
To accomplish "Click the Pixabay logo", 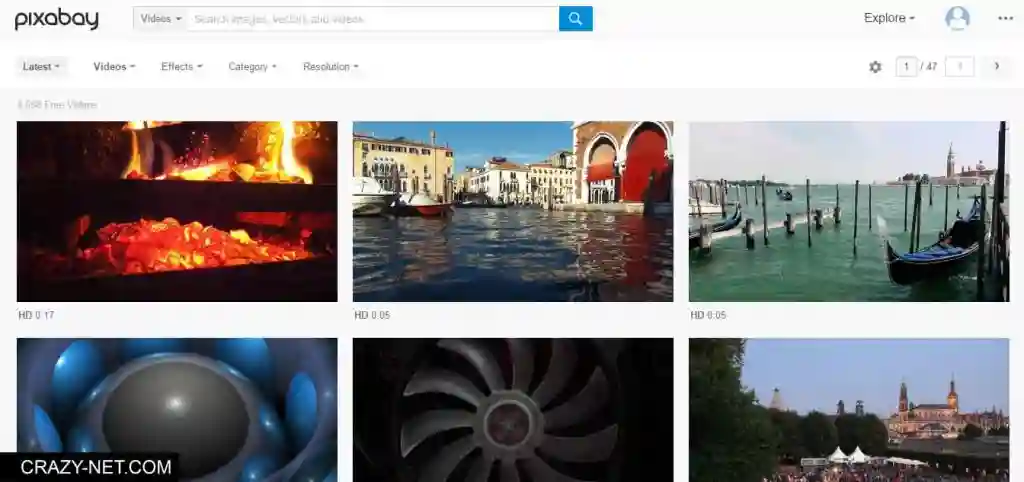I will tap(57, 20).
